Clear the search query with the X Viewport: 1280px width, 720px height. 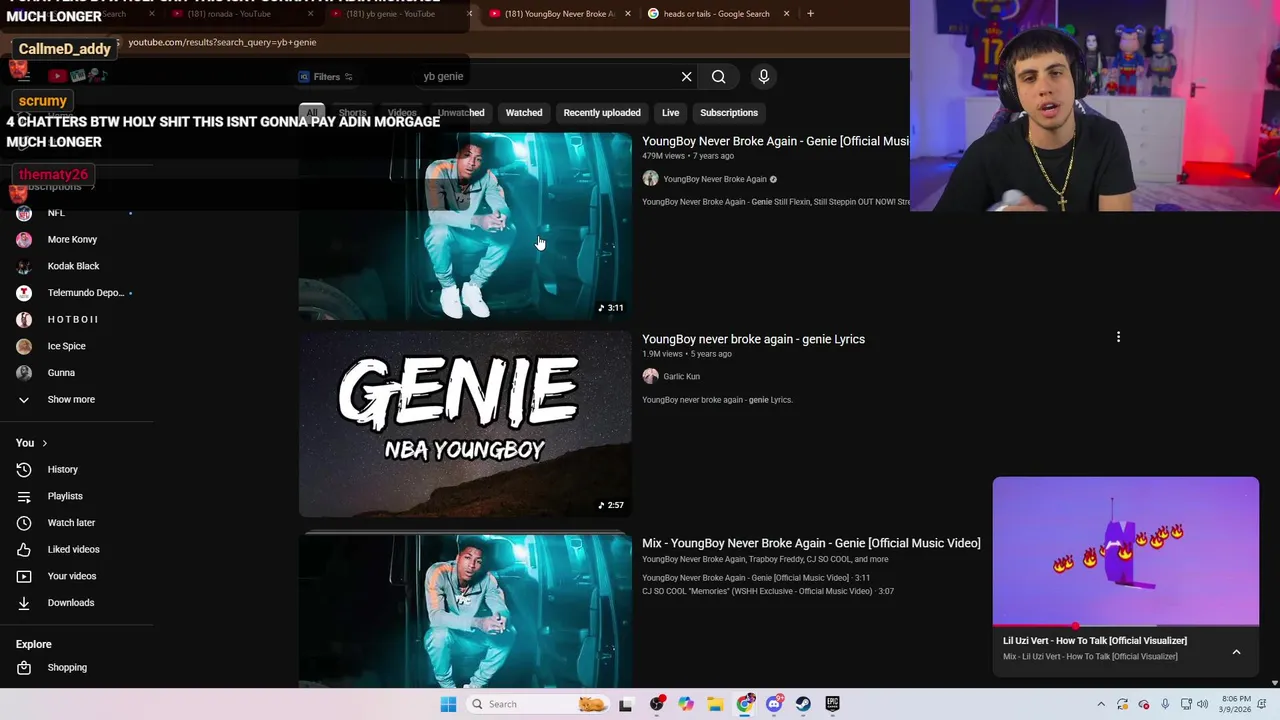coord(686,76)
